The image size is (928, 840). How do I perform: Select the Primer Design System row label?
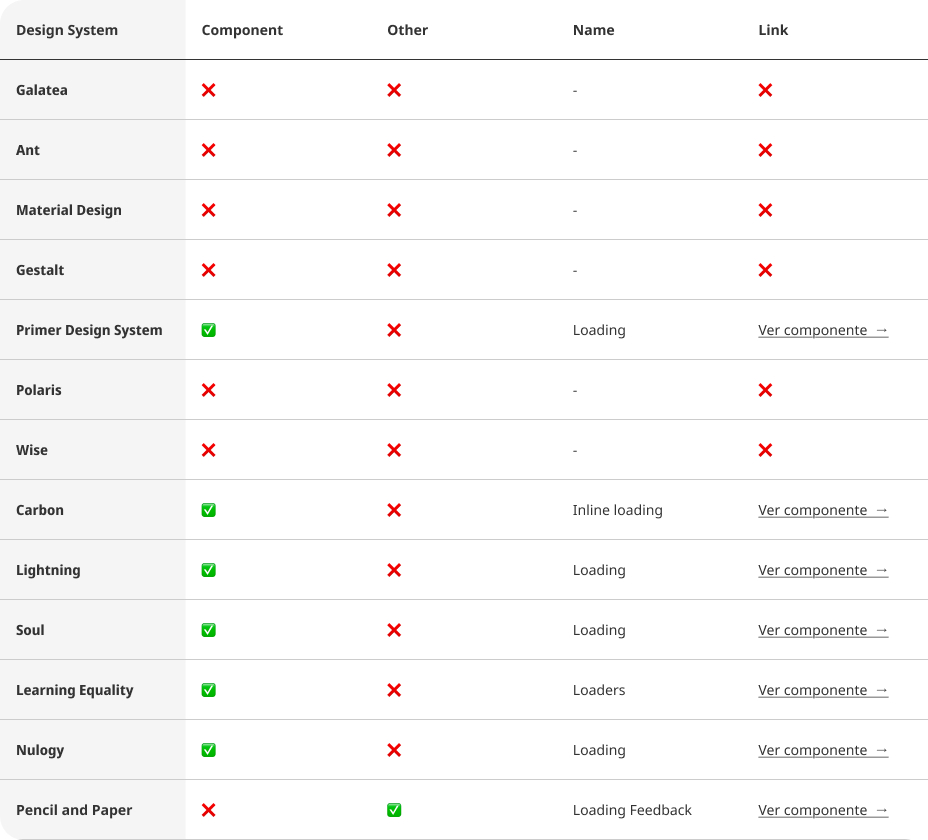tap(89, 330)
